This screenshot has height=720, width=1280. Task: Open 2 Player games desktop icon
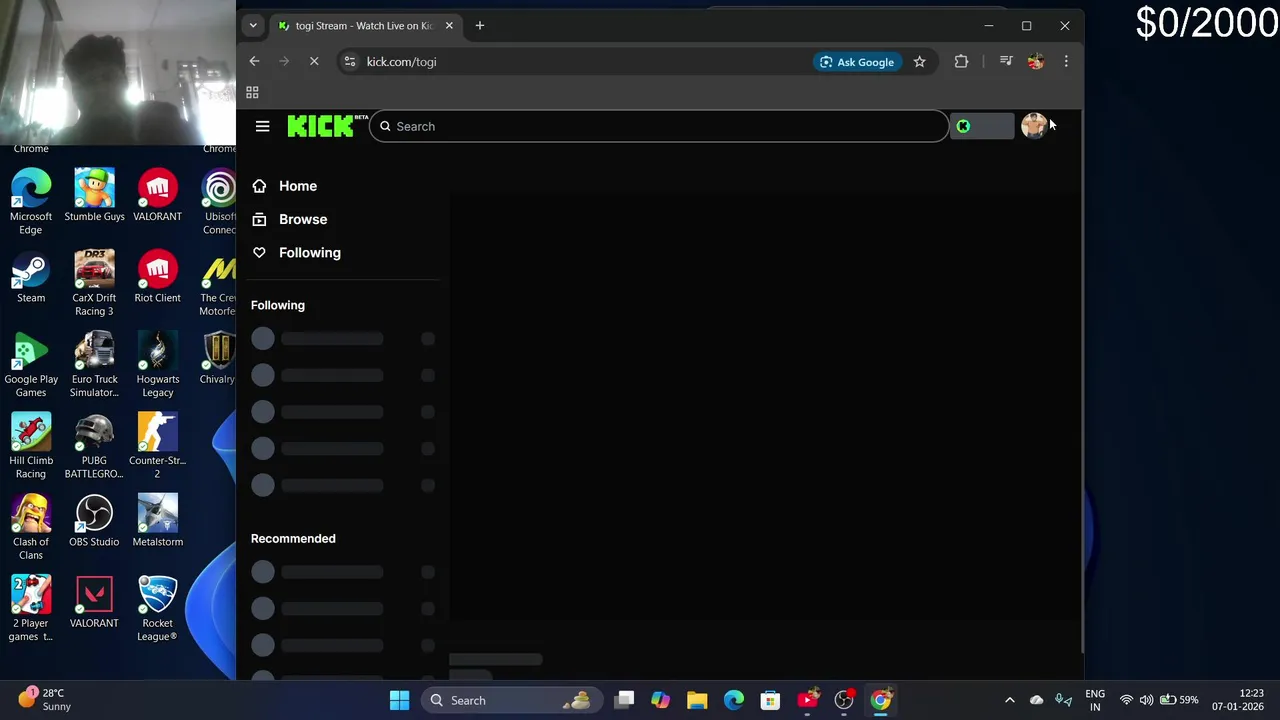click(x=31, y=610)
